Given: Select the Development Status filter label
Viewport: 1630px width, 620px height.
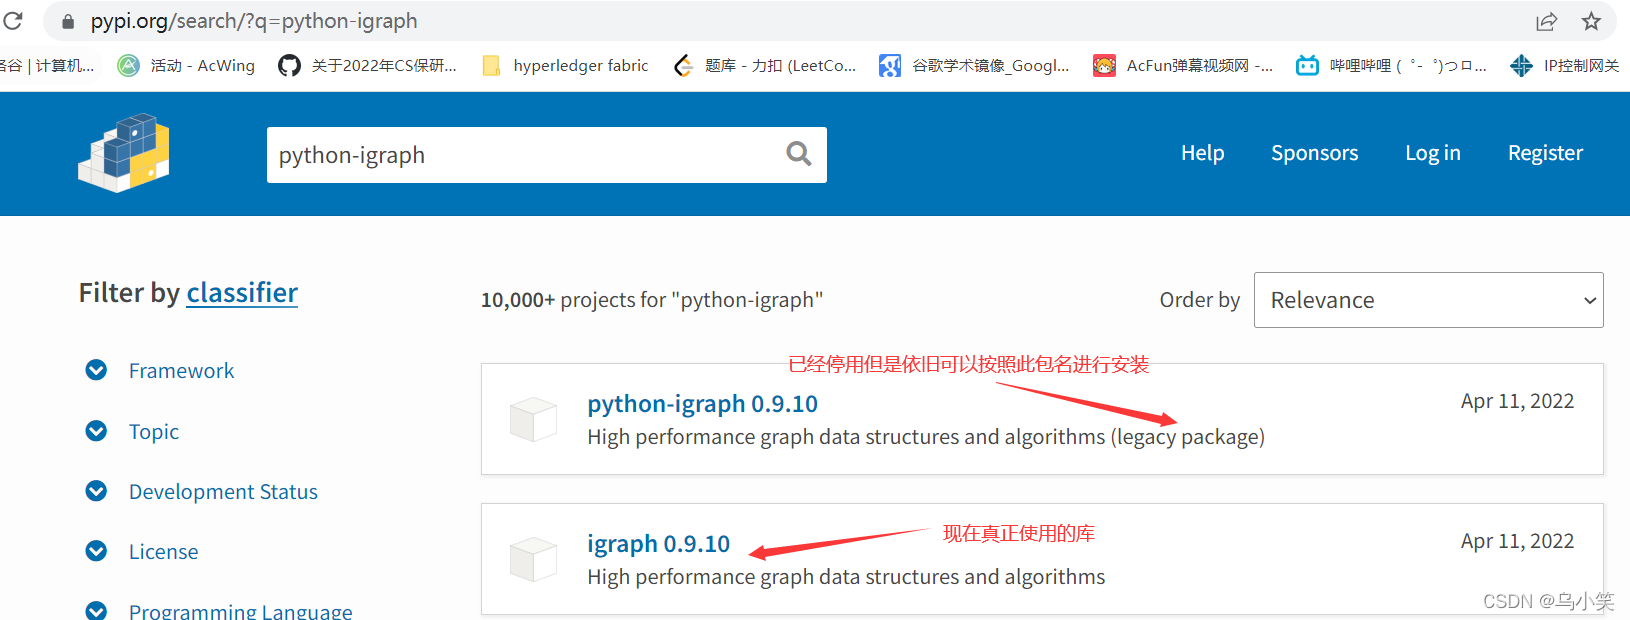Looking at the screenshot, I should pos(223,492).
